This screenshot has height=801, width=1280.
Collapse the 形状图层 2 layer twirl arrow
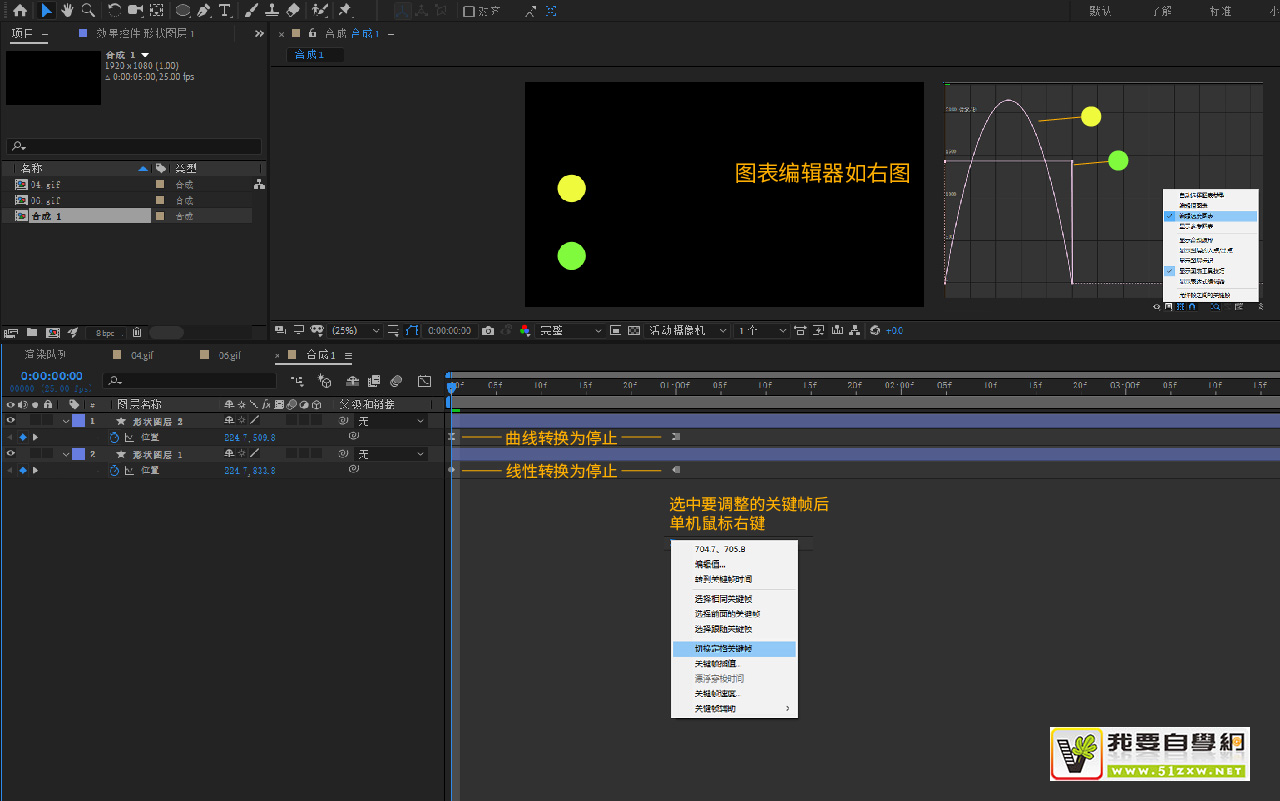click(x=66, y=421)
